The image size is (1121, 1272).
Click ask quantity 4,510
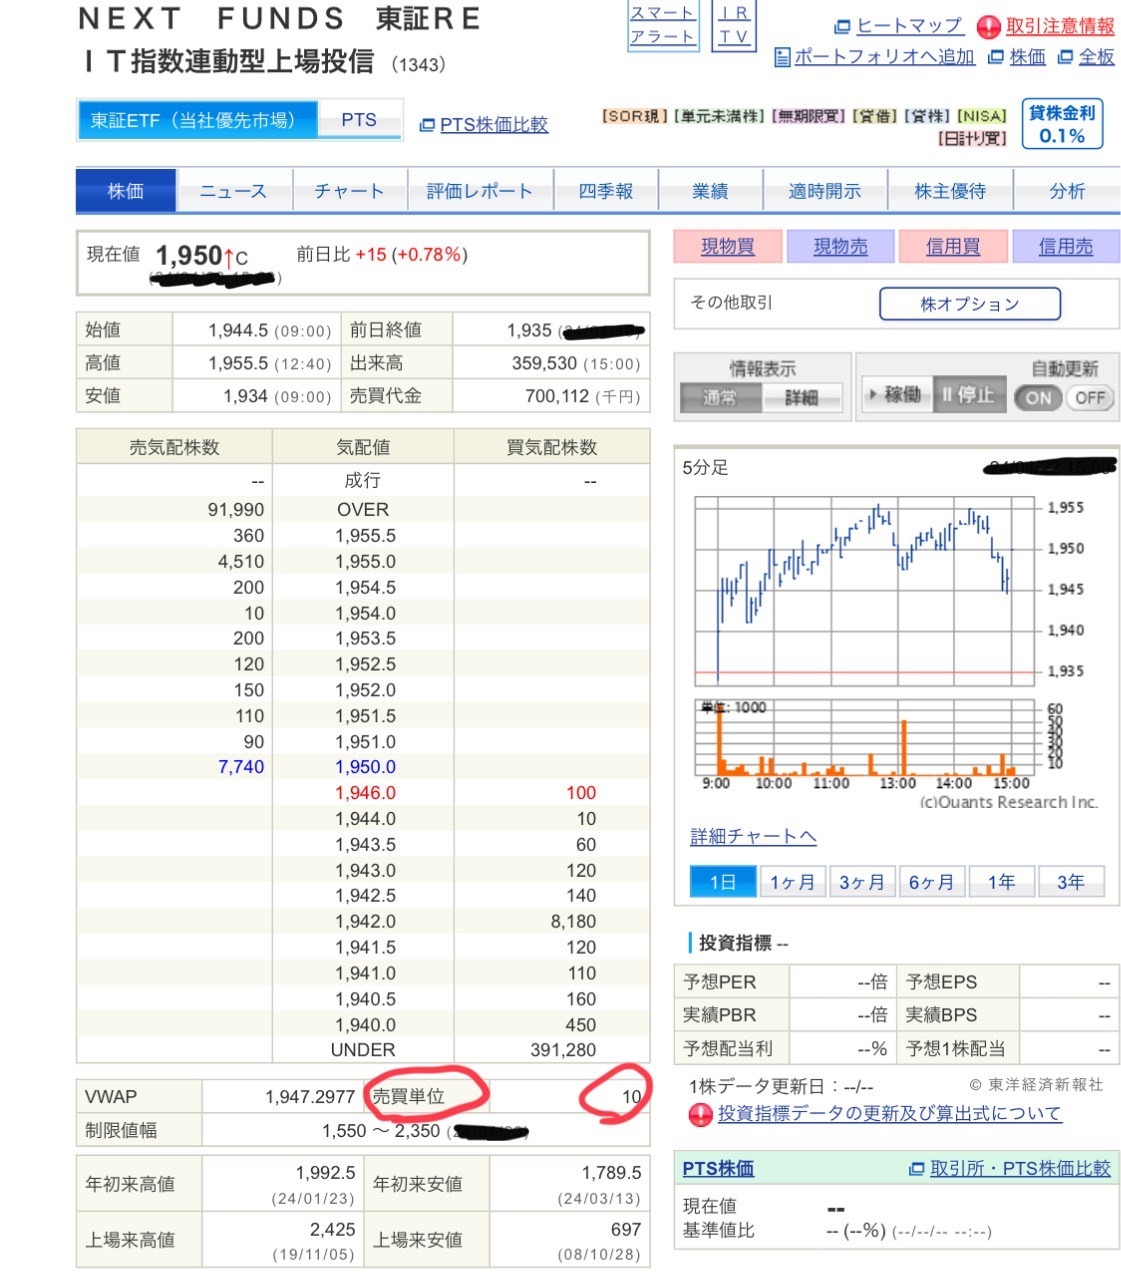click(x=241, y=562)
